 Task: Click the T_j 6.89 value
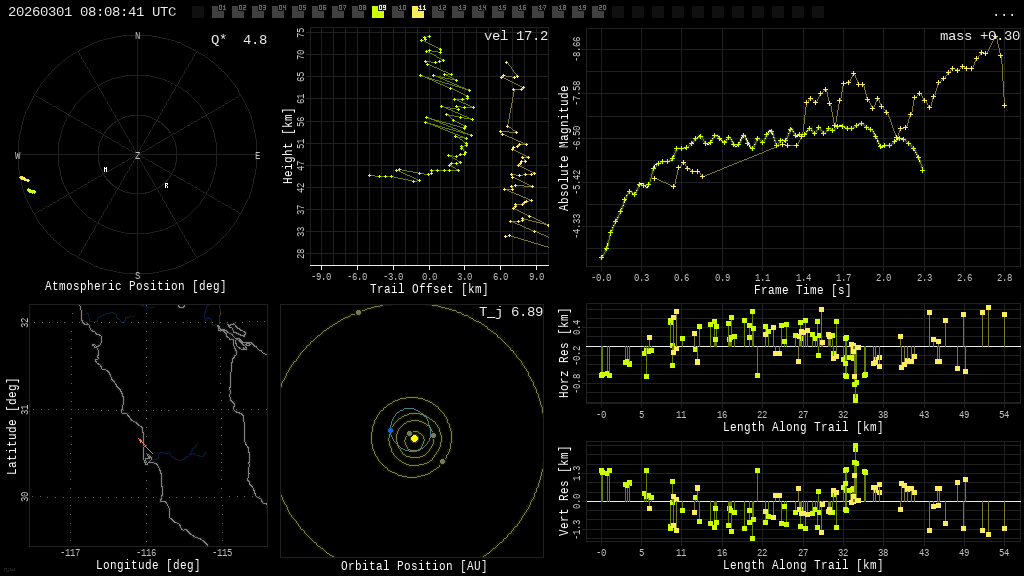coord(510,313)
